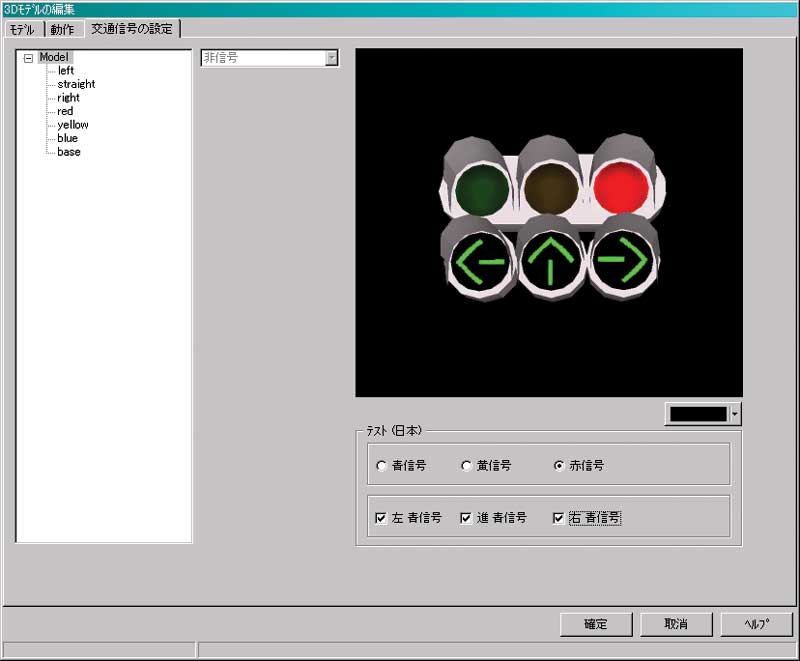The image size is (800, 661).
Task: Switch to the 動作 tab
Action: [62, 30]
